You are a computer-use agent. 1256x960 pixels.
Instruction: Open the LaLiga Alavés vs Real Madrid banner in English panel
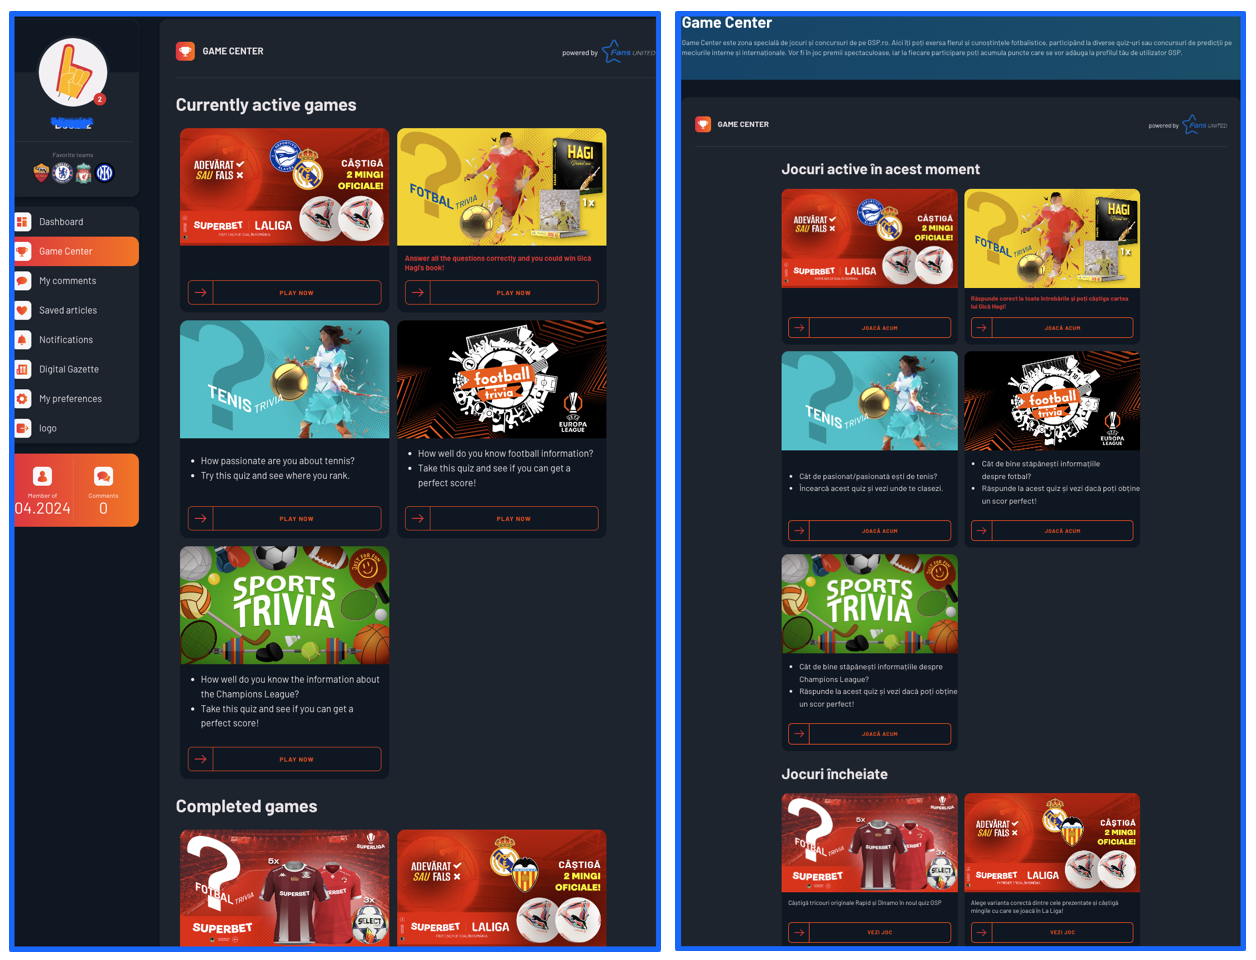click(285, 187)
